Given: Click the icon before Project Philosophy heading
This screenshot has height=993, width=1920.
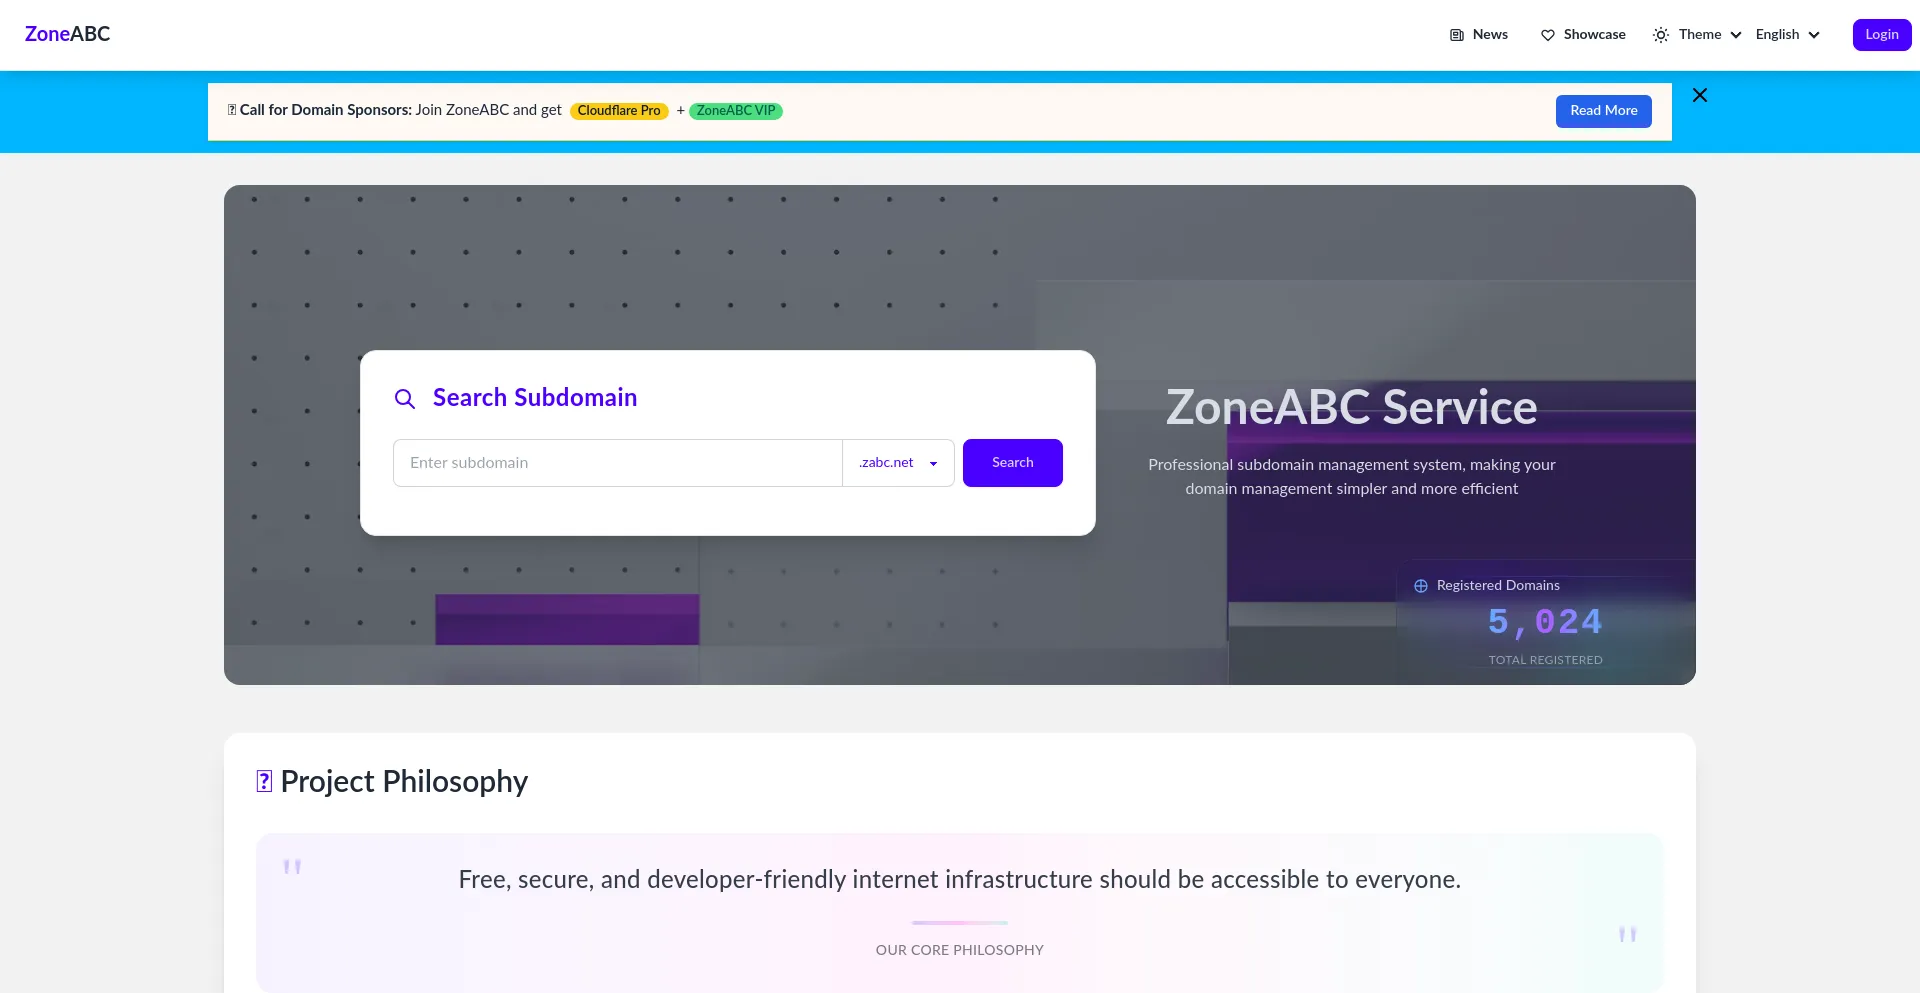Looking at the screenshot, I should tap(264, 781).
